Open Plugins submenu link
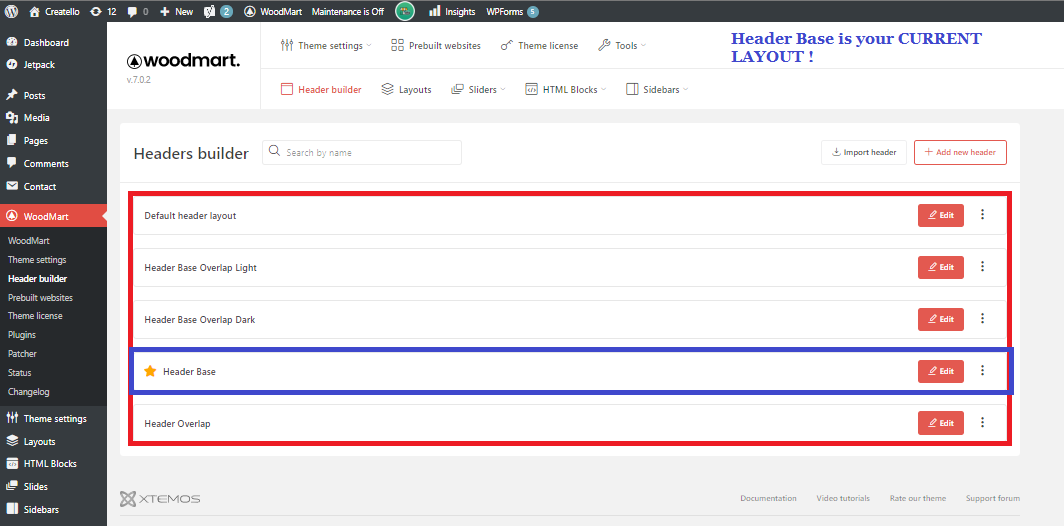This screenshot has width=1064, height=526. (x=22, y=335)
